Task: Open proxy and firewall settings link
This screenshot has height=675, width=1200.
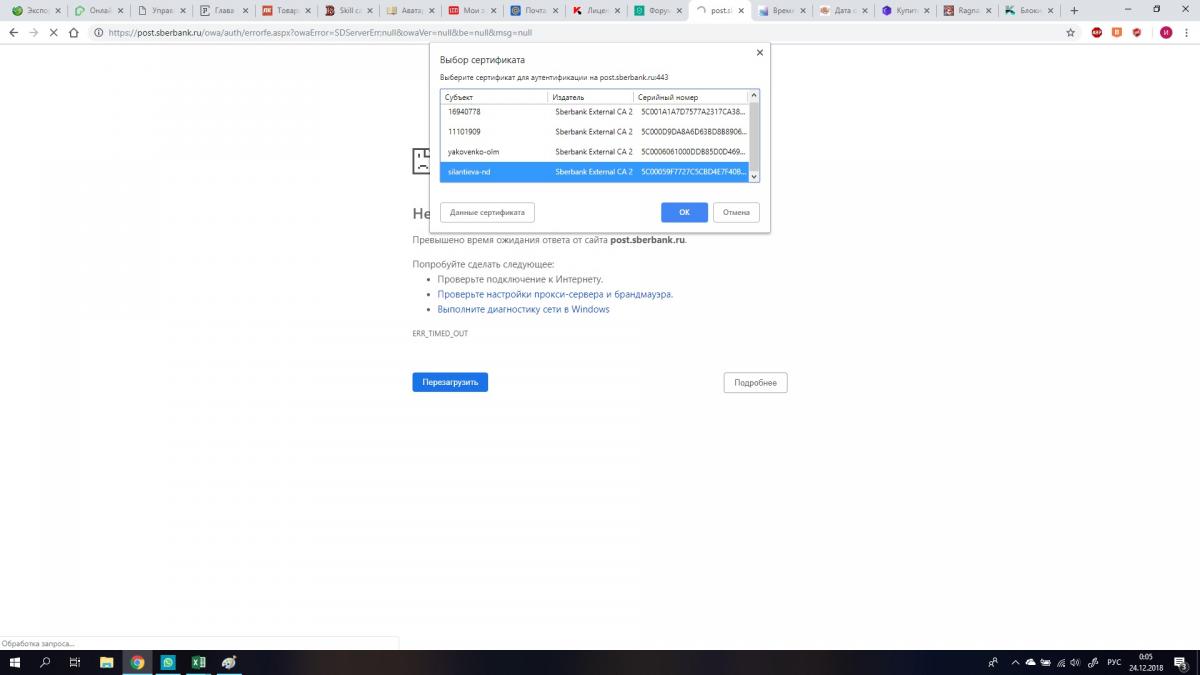Action: click(555, 294)
